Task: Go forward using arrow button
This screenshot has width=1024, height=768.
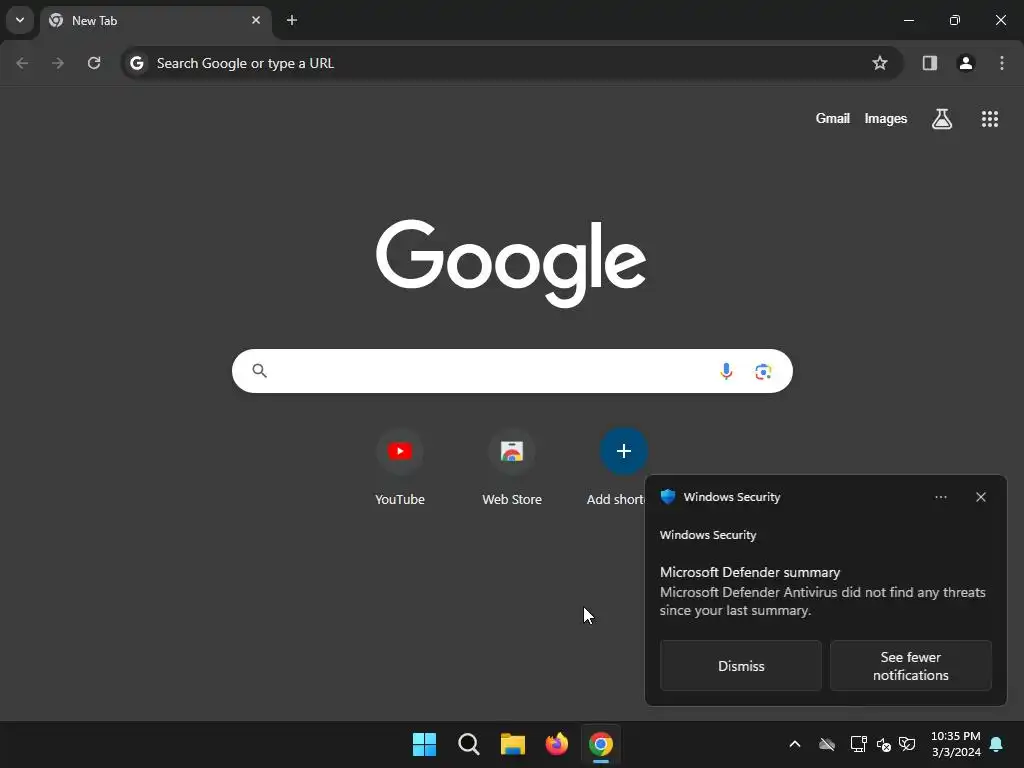Action: 58,63
